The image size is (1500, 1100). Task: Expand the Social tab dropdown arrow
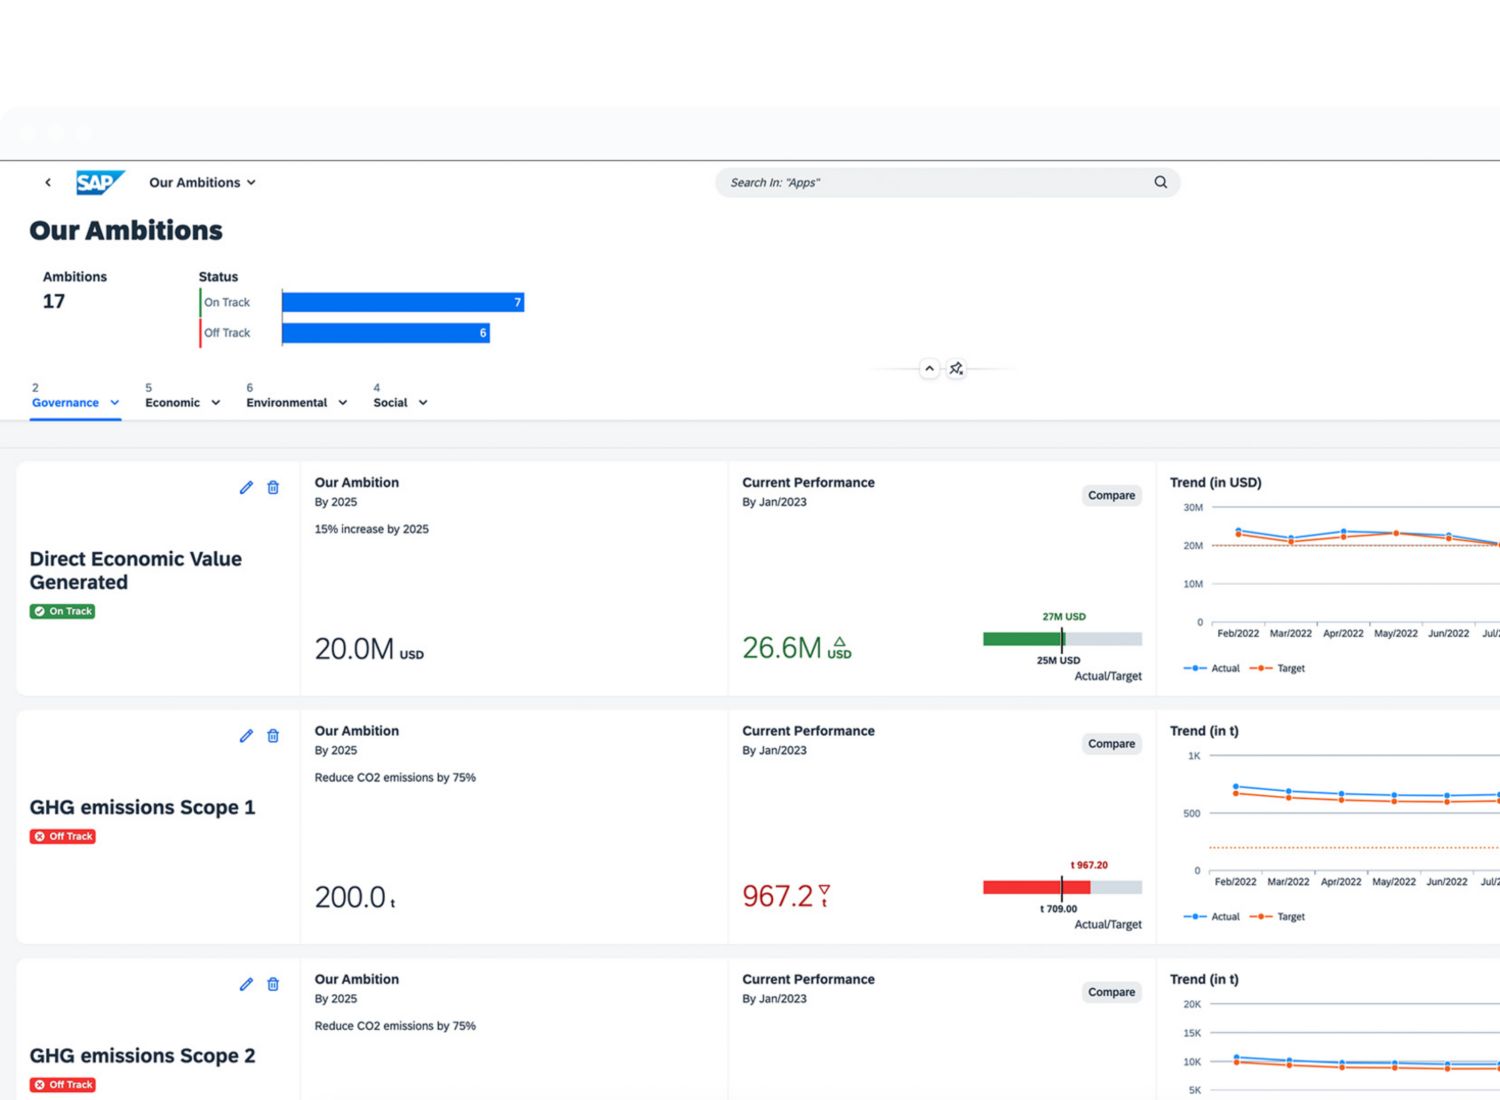(423, 403)
